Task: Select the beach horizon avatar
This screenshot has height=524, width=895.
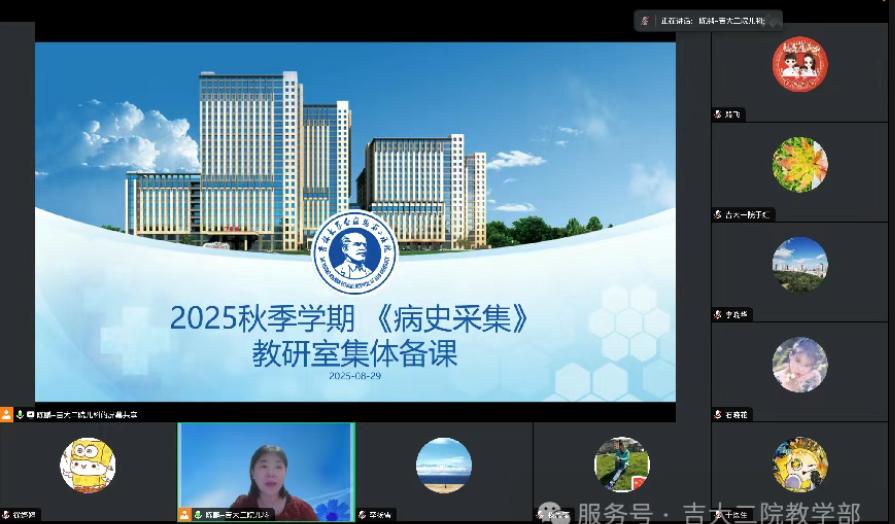Action: coord(444,465)
